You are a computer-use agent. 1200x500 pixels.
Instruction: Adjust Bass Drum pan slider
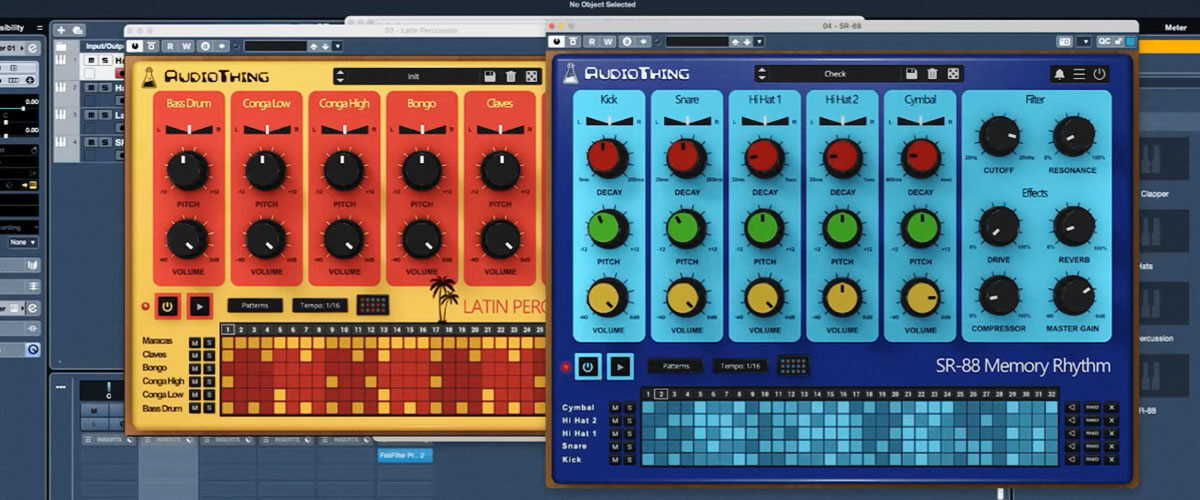[188, 130]
